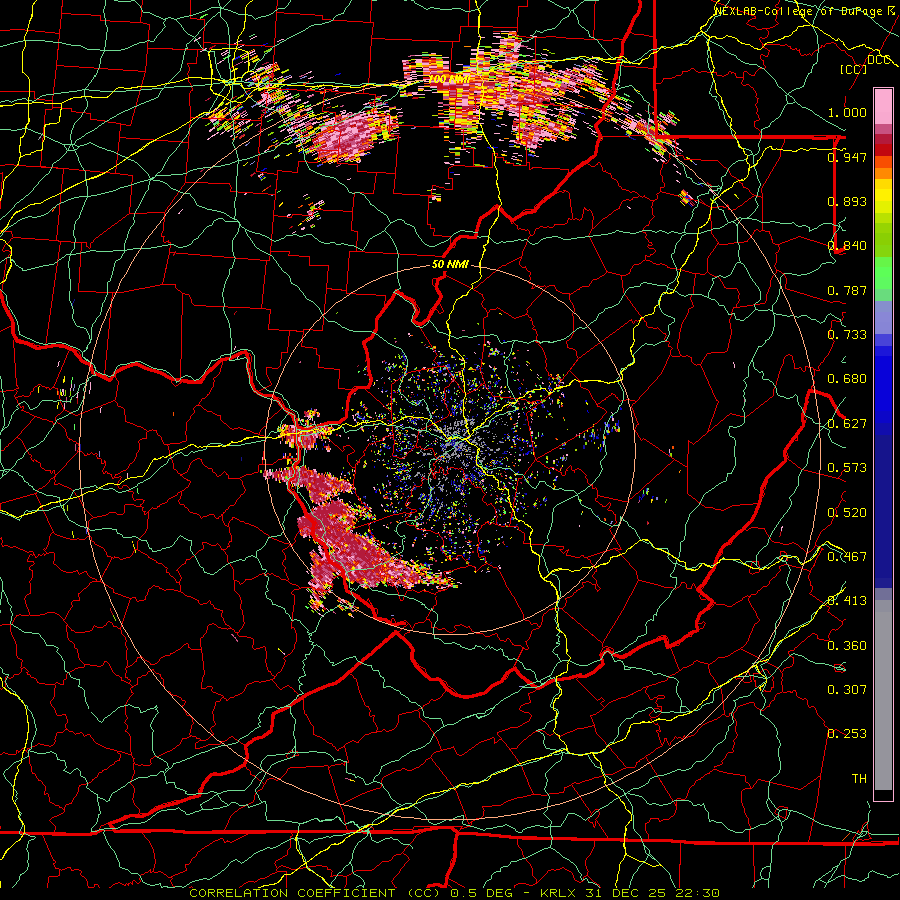Viewport: 900px width, 900px height.
Task: Select the 0.680 scale value
Action: click(847, 379)
